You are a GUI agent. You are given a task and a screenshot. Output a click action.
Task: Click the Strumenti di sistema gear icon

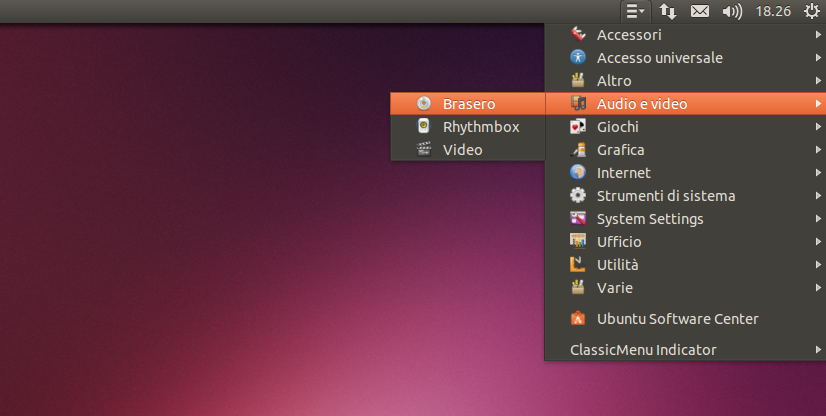(578, 195)
